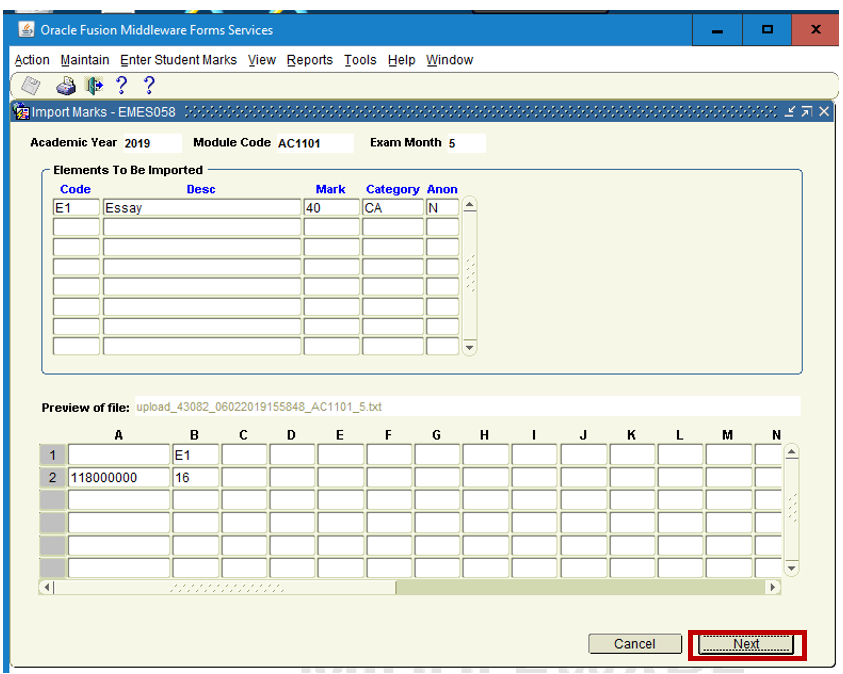This screenshot has height=674, width=843.
Task: Click the Print icon in toolbar
Action: point(66,85)
